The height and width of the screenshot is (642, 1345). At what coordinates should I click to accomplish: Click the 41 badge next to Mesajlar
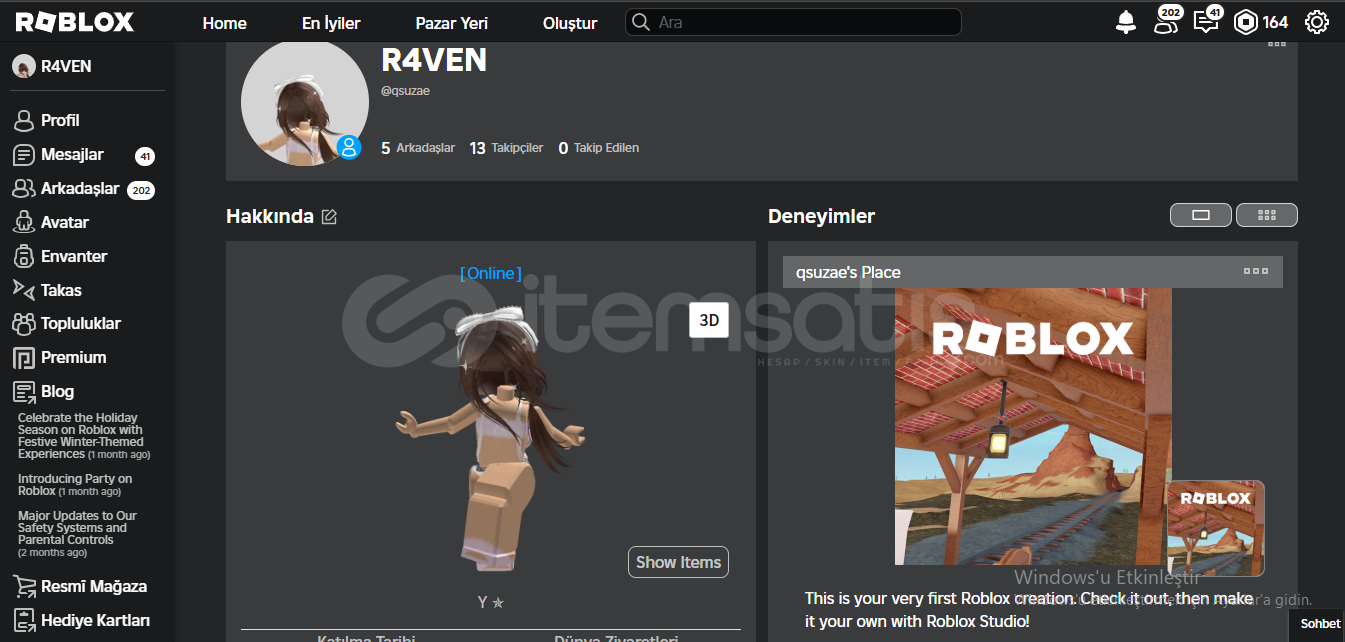point(145,156)
